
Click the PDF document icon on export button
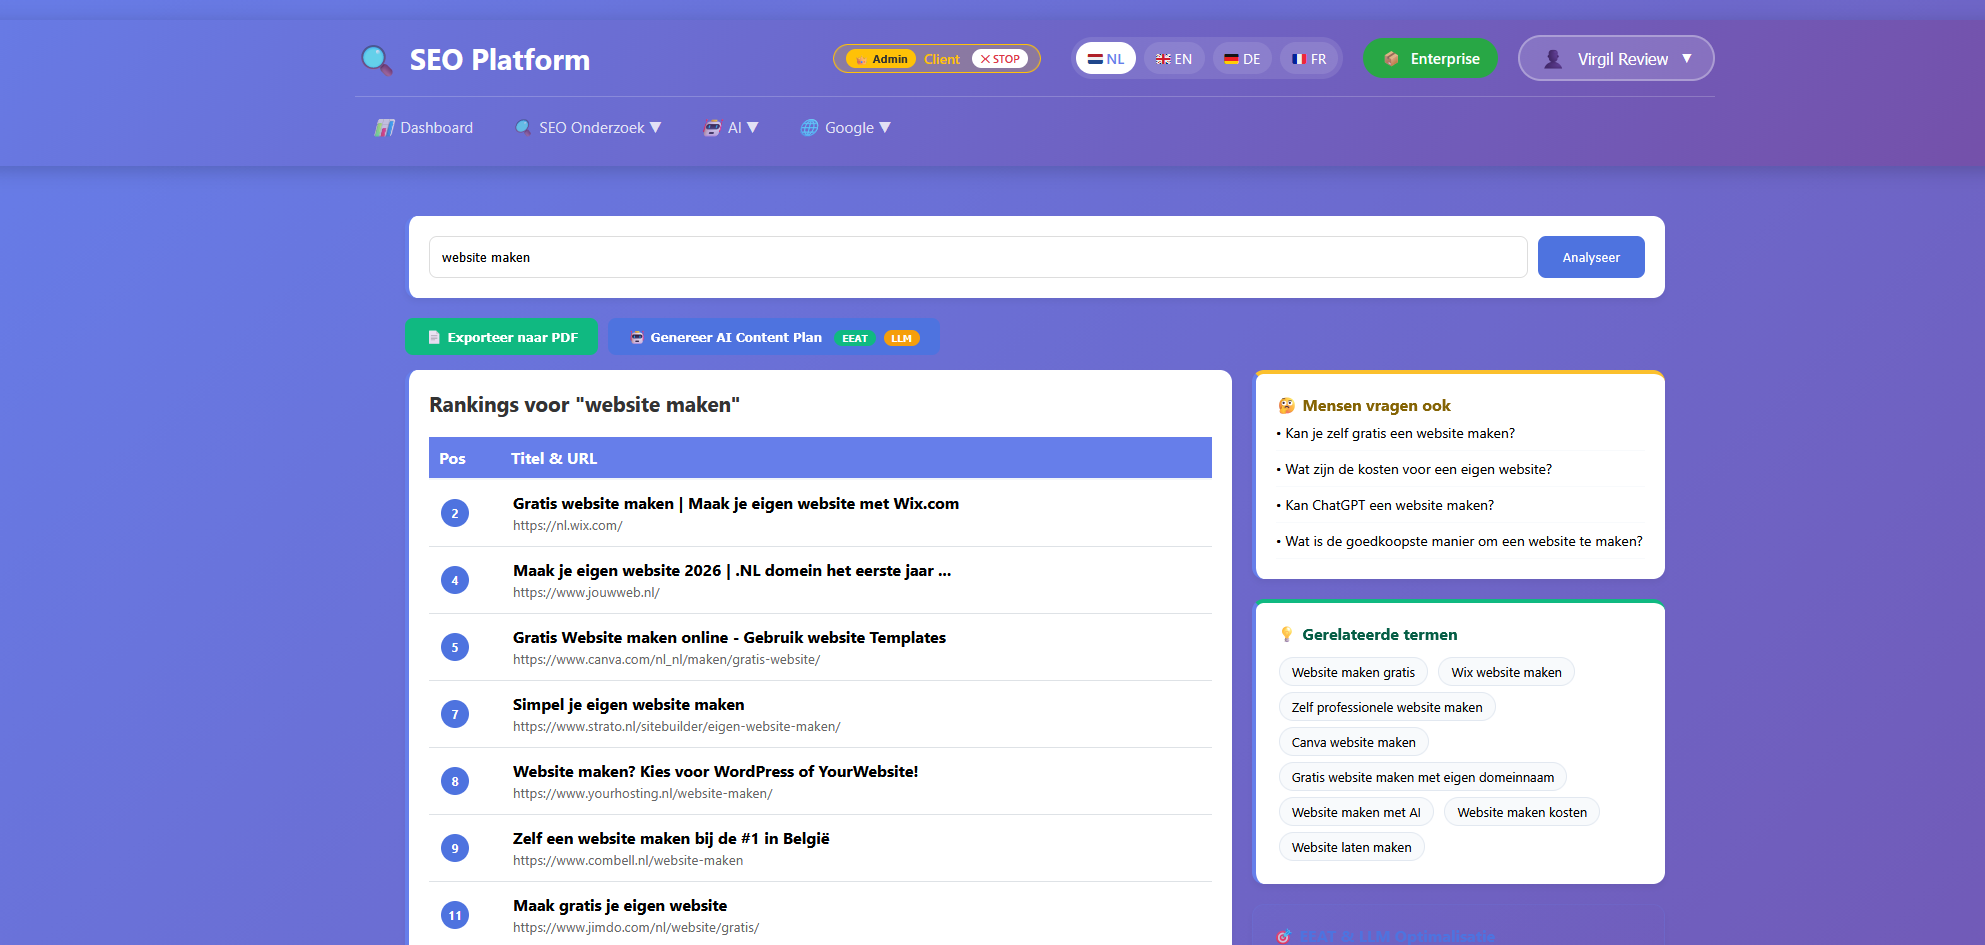[434, 338]
